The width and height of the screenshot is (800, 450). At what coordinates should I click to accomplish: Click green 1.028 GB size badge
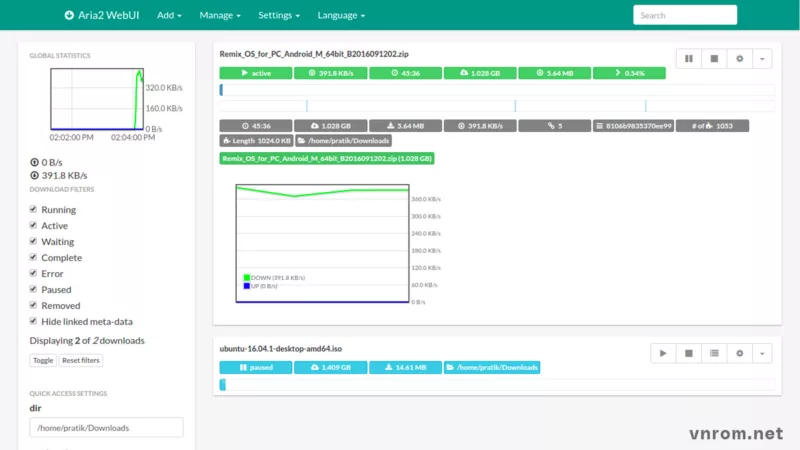tap(480, 73)
